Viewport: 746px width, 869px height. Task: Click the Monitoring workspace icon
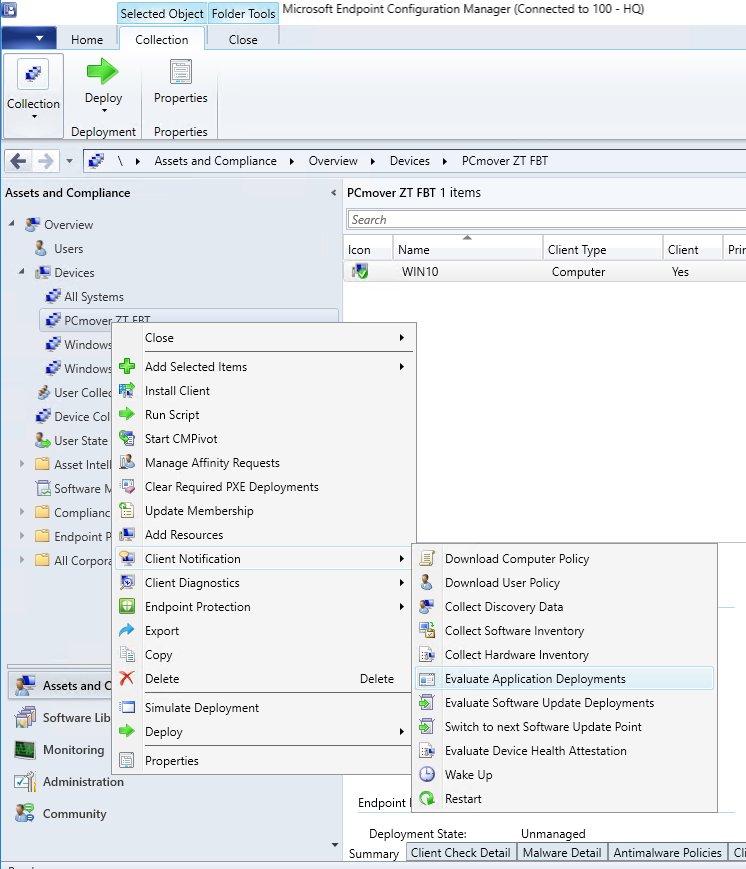pos(25,750)
